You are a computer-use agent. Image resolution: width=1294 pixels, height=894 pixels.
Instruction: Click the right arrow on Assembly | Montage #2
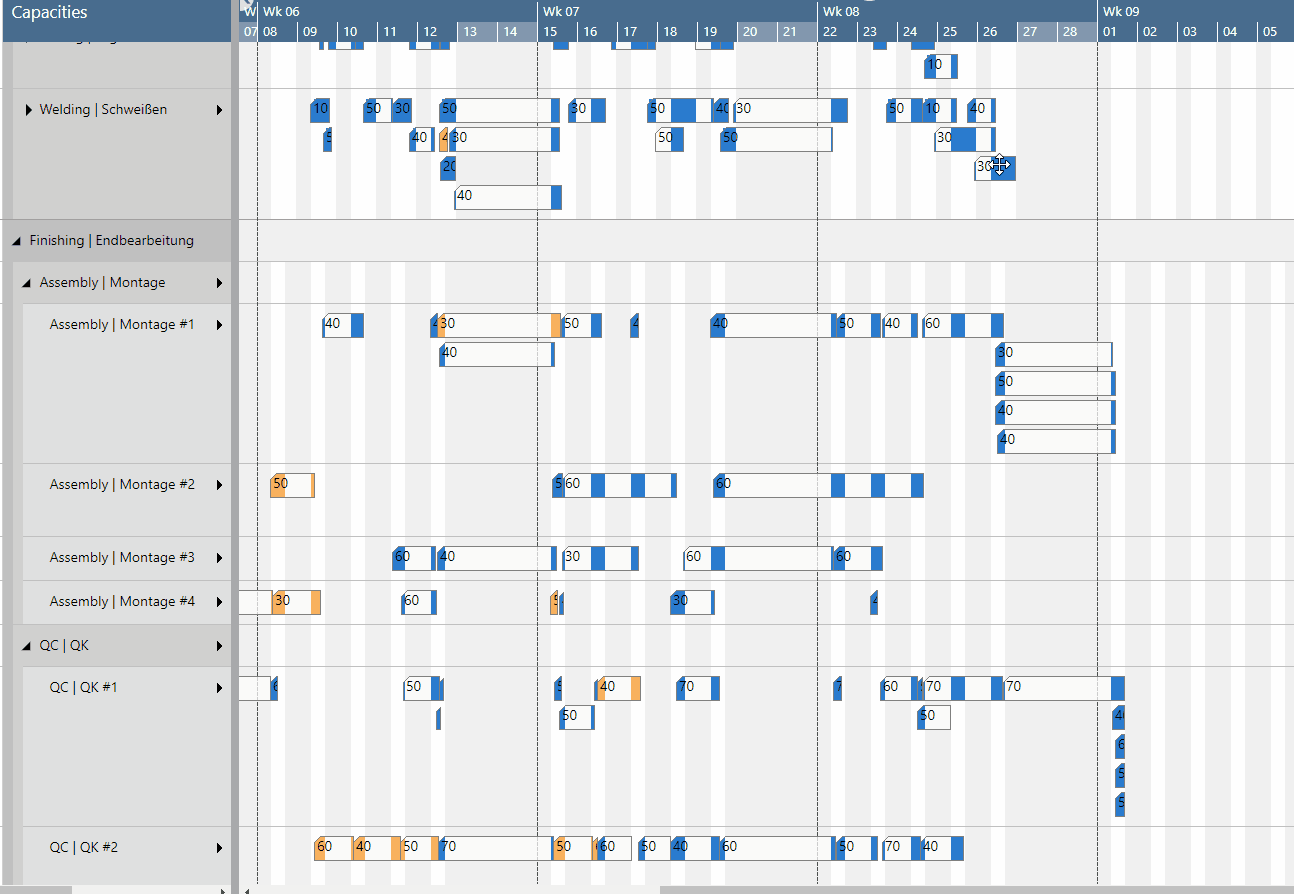coord(219,485)
